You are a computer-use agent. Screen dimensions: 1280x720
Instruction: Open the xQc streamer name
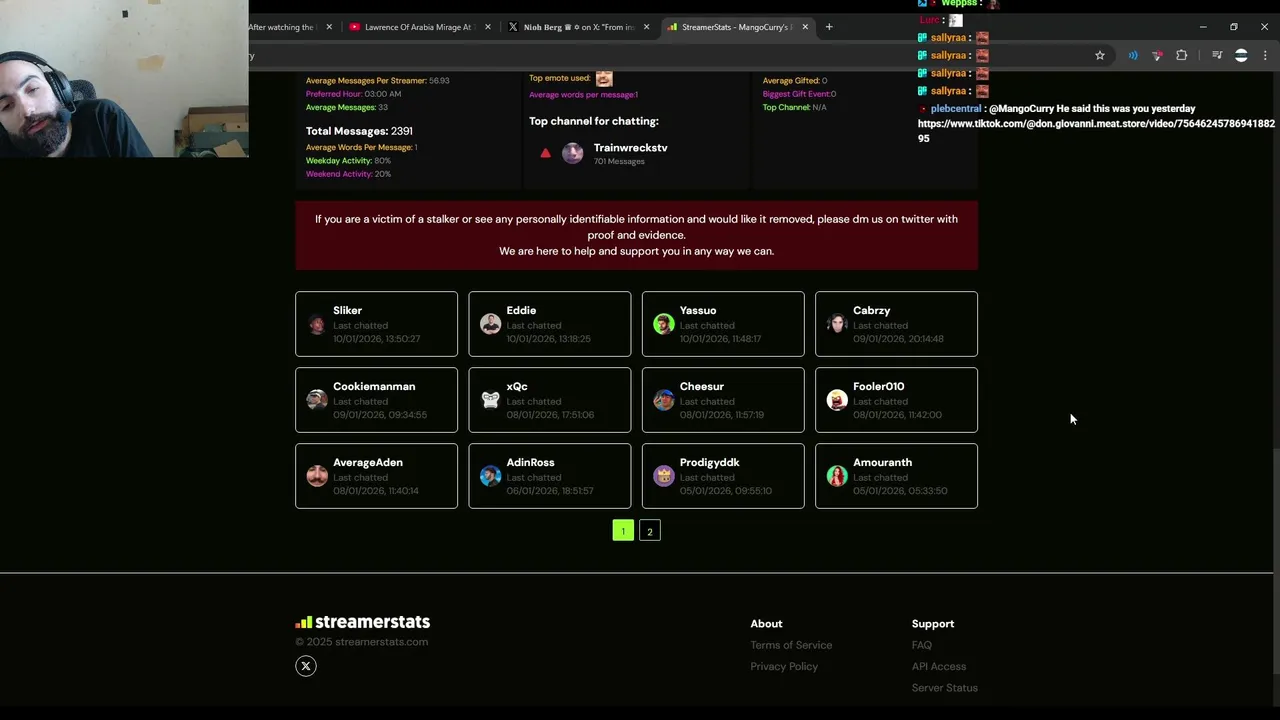(517, 386)
